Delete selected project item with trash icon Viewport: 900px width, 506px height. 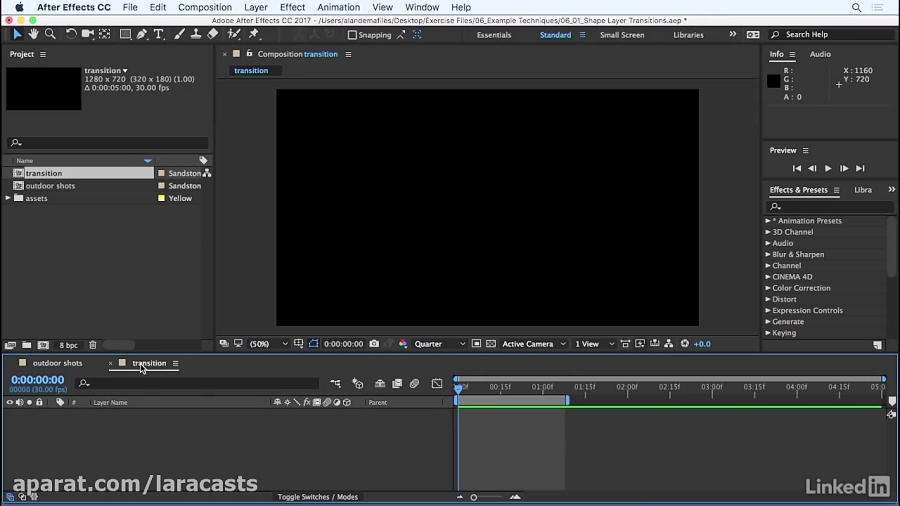[93, 345]
